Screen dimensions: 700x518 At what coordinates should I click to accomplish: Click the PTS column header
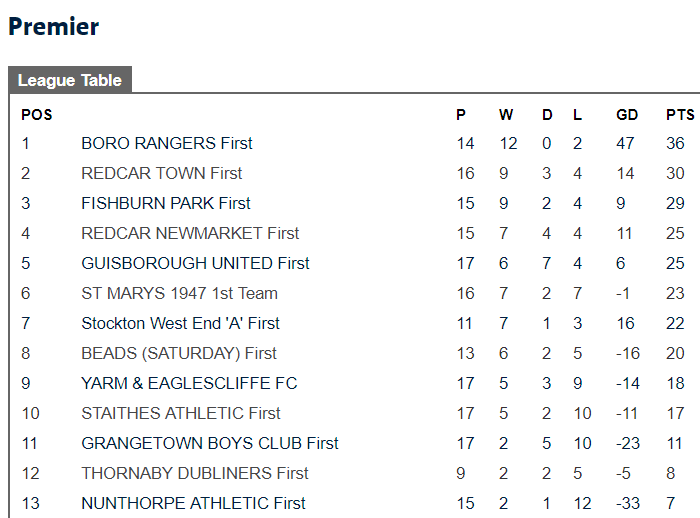point(680,115)
